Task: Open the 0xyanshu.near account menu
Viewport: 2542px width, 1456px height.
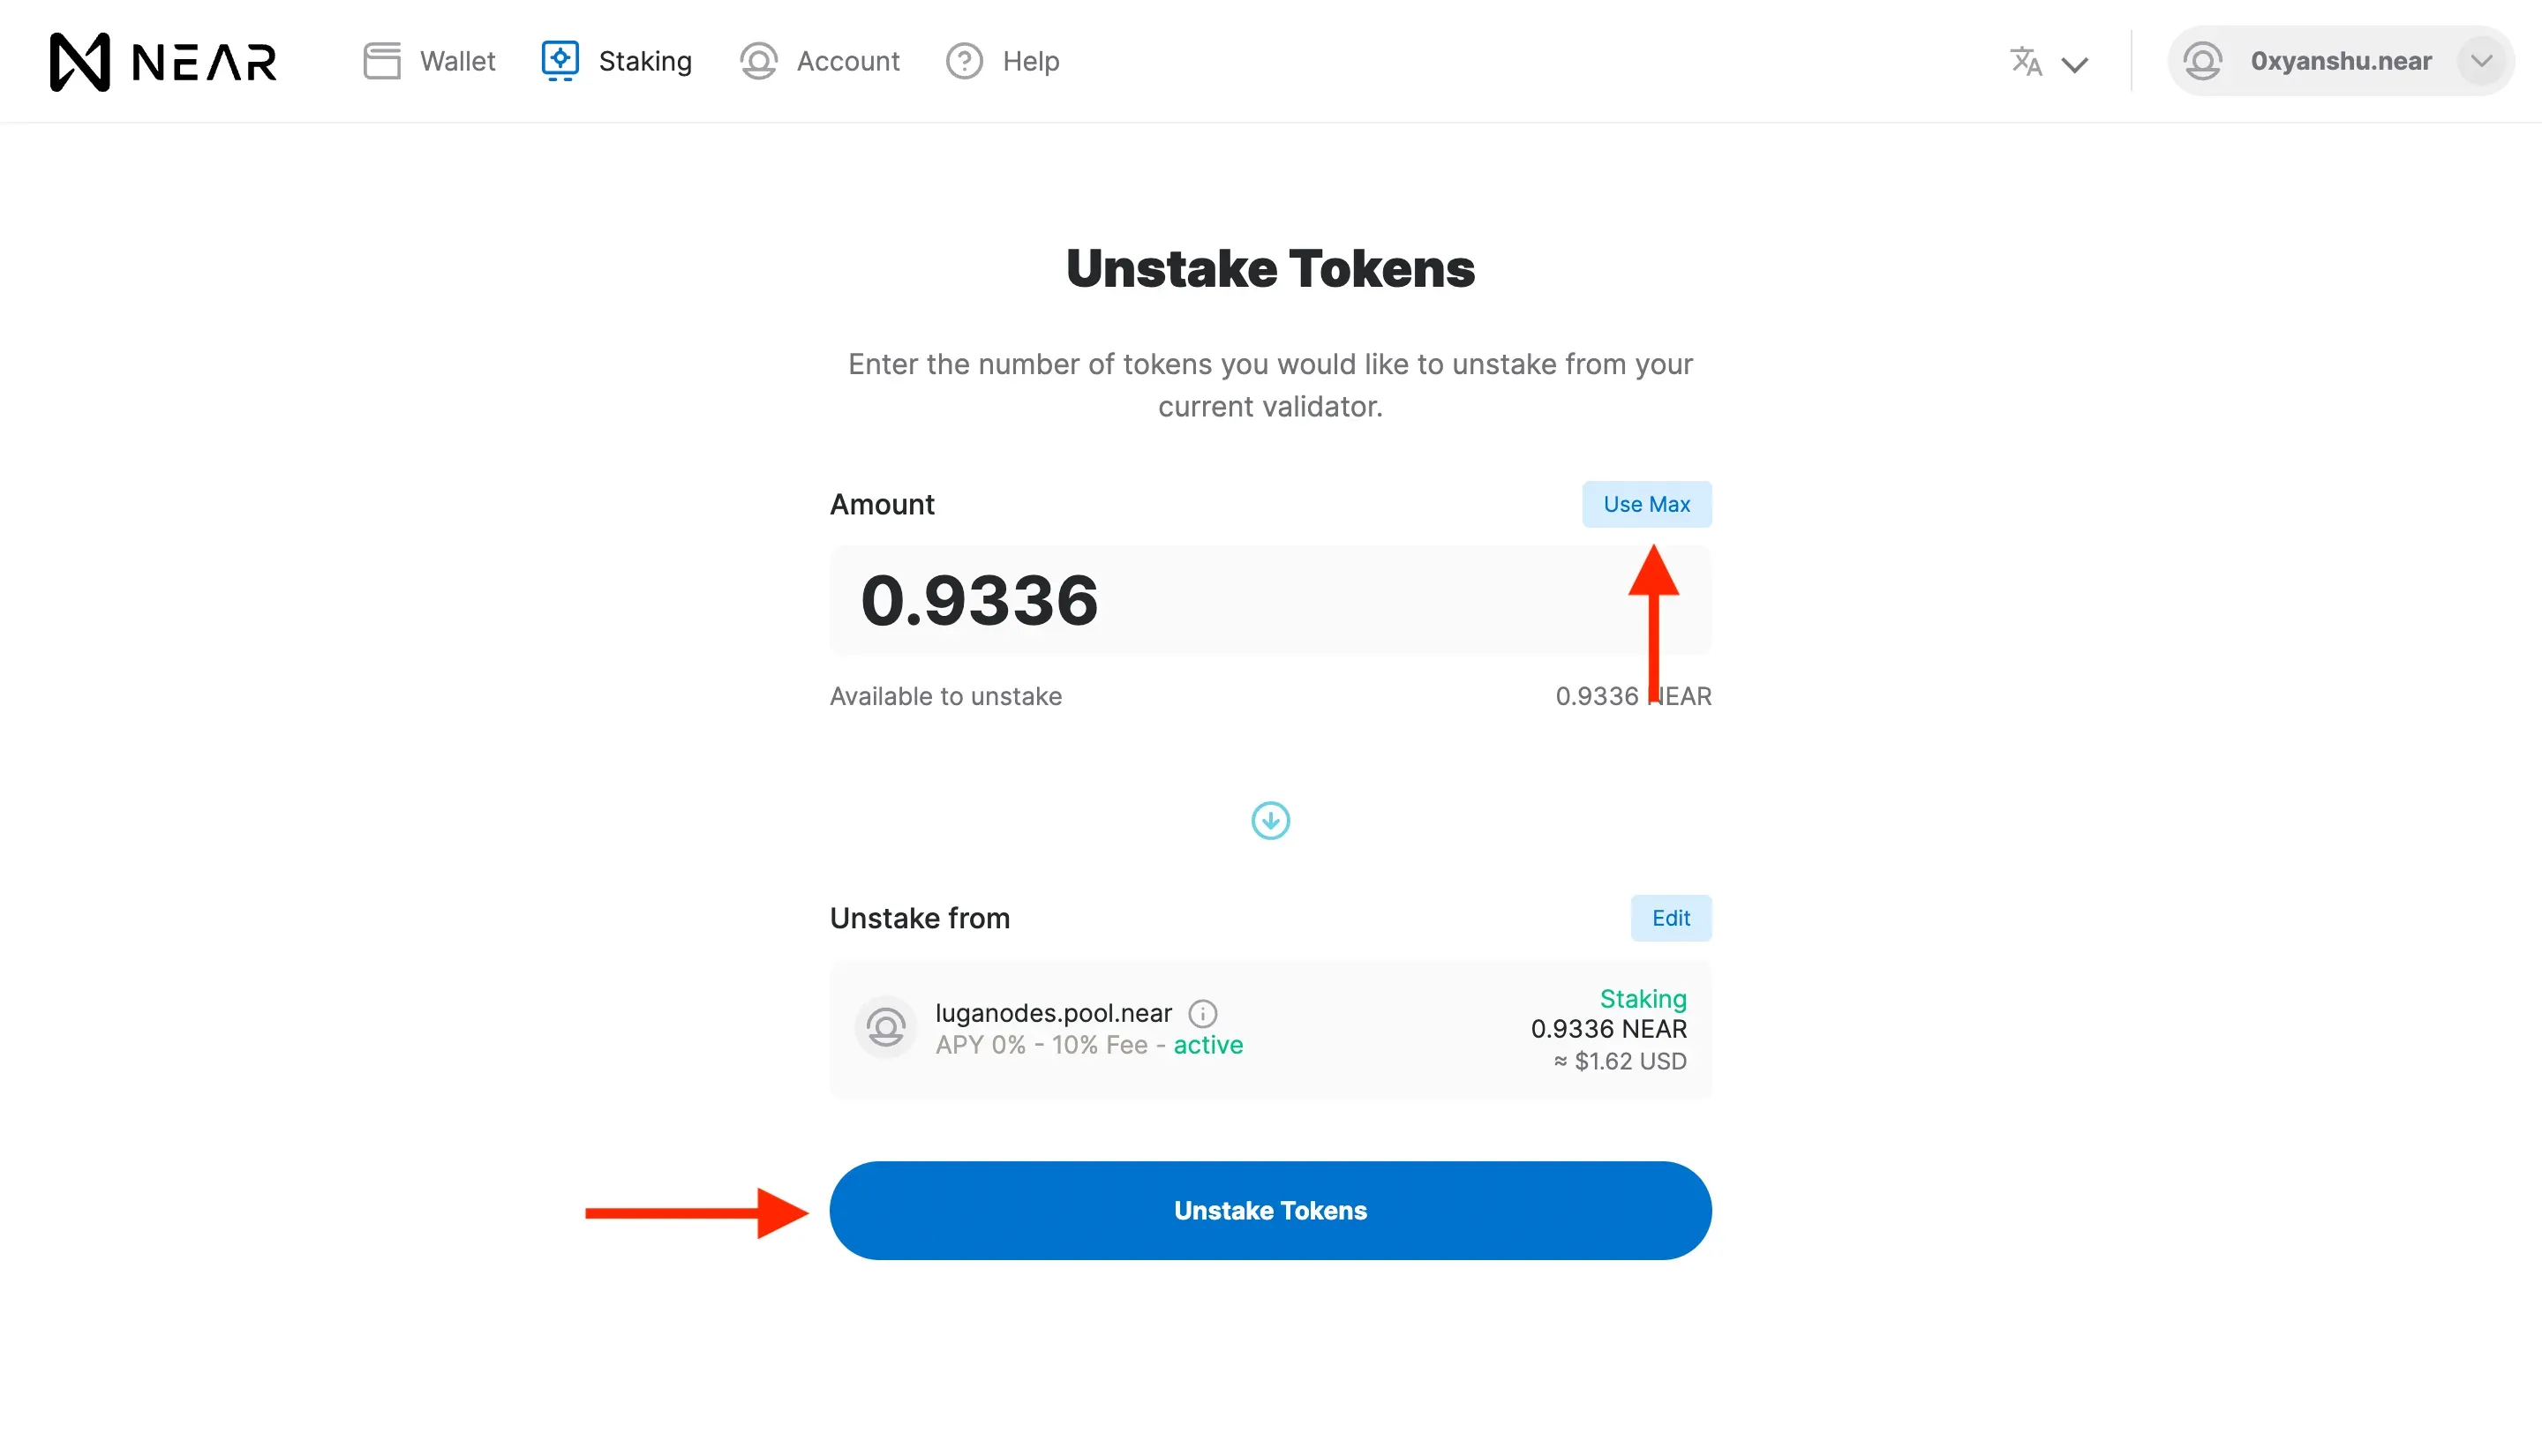Action: [x=2340, y=61]
